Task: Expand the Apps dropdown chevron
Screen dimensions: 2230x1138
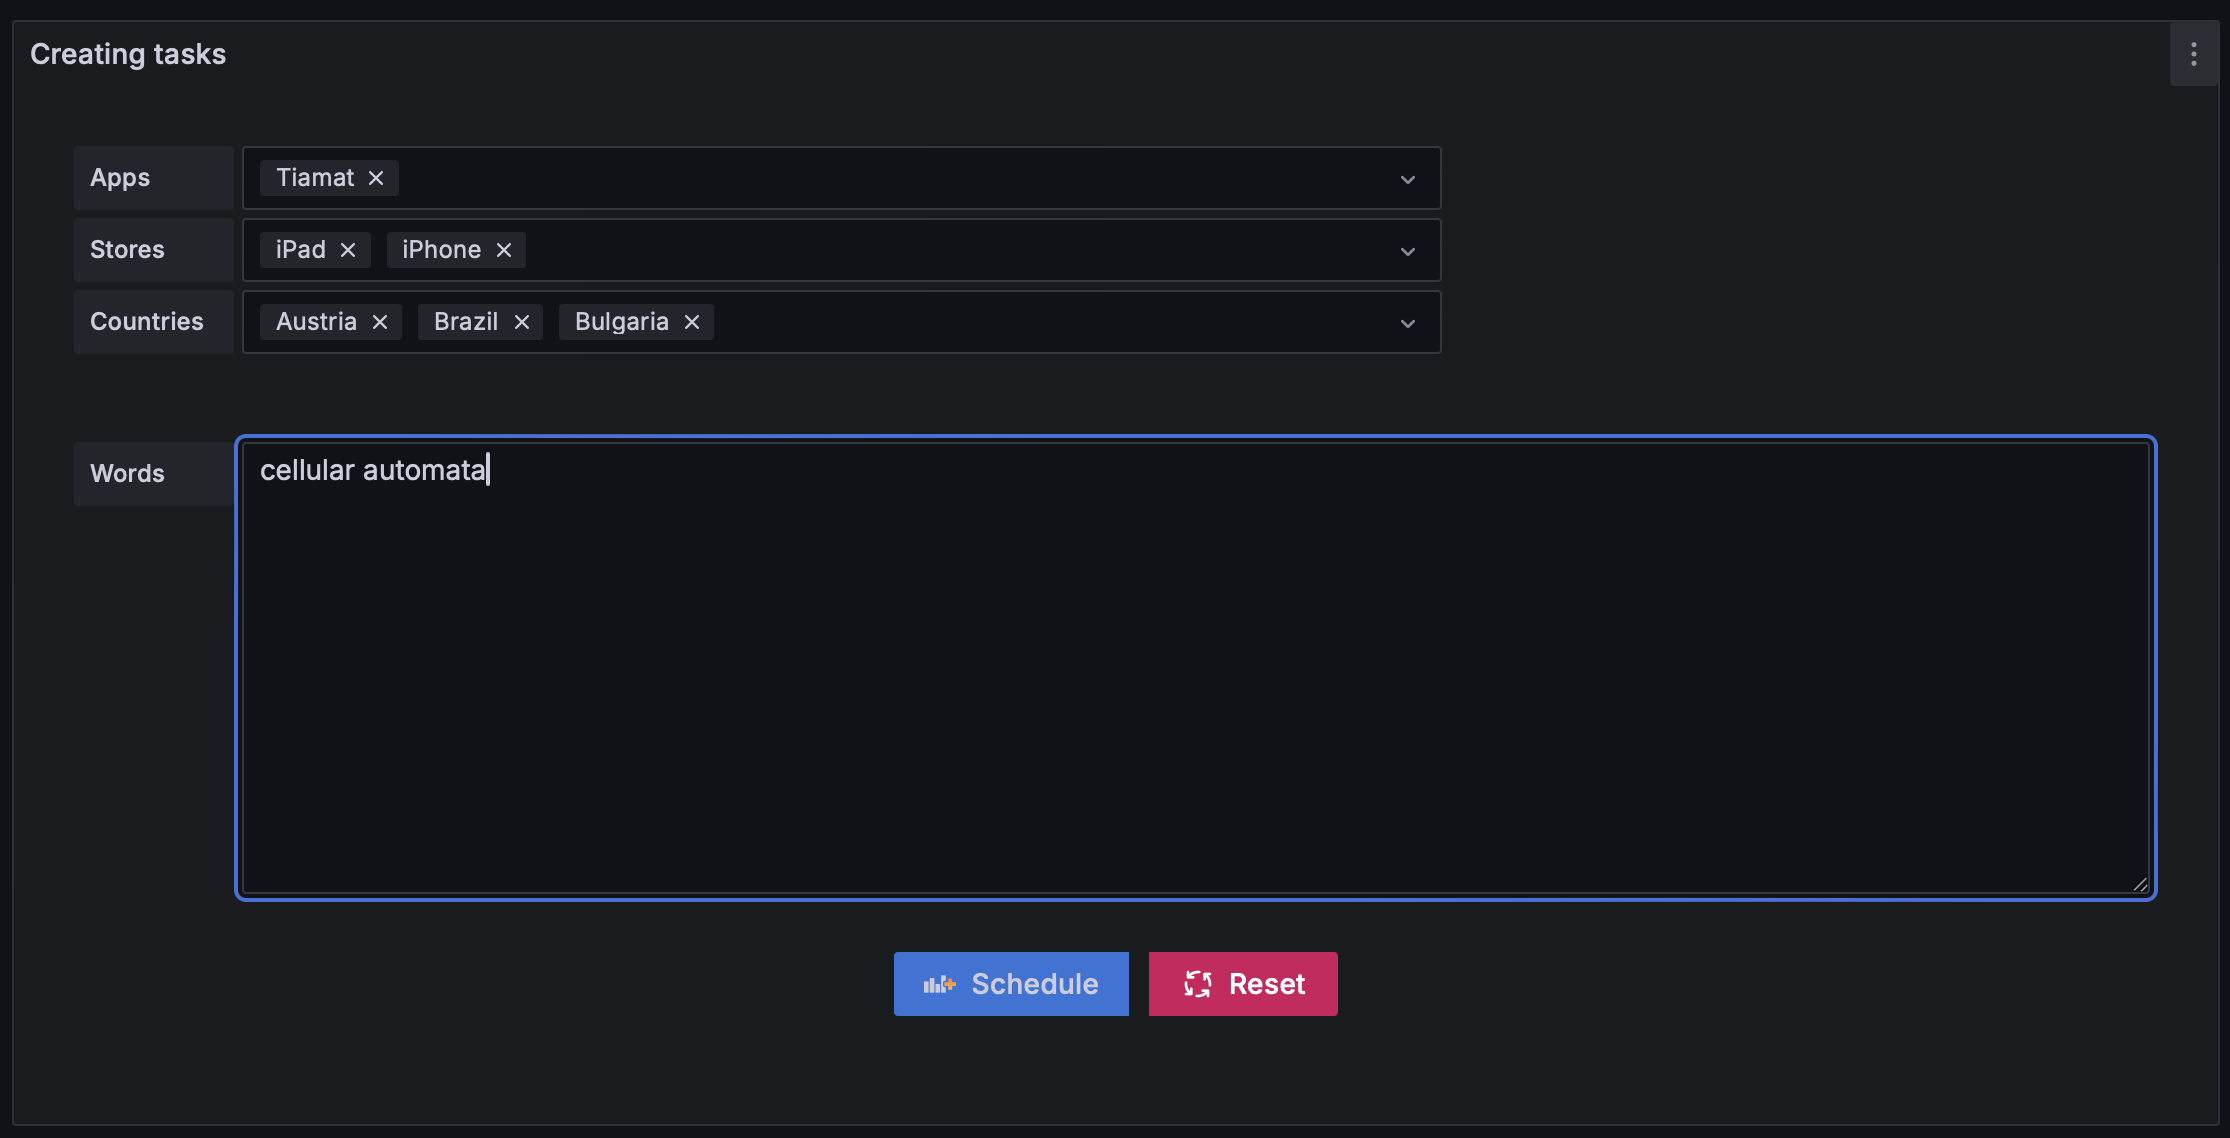Action: 1408,180
